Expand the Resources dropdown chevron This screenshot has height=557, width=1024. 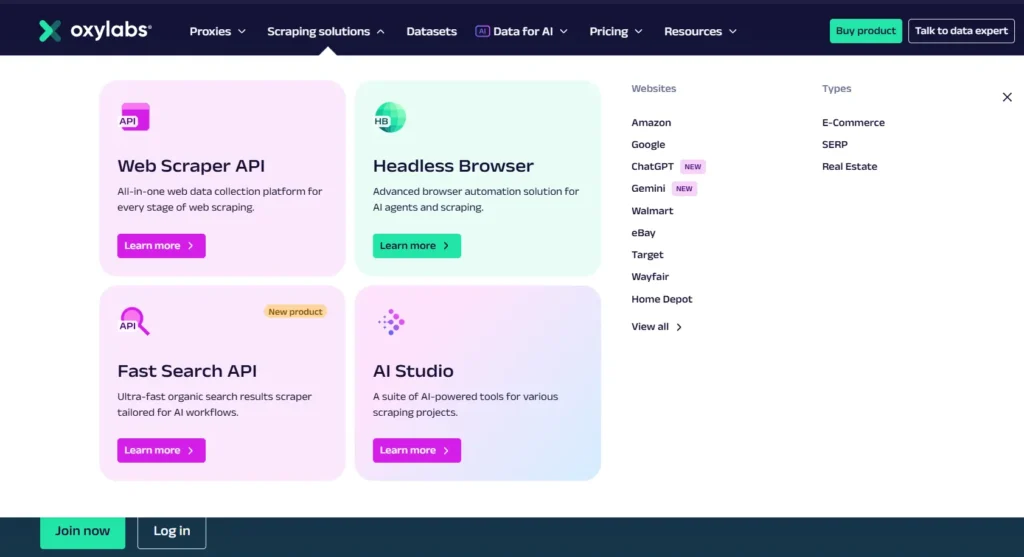(x=733, y=31)
